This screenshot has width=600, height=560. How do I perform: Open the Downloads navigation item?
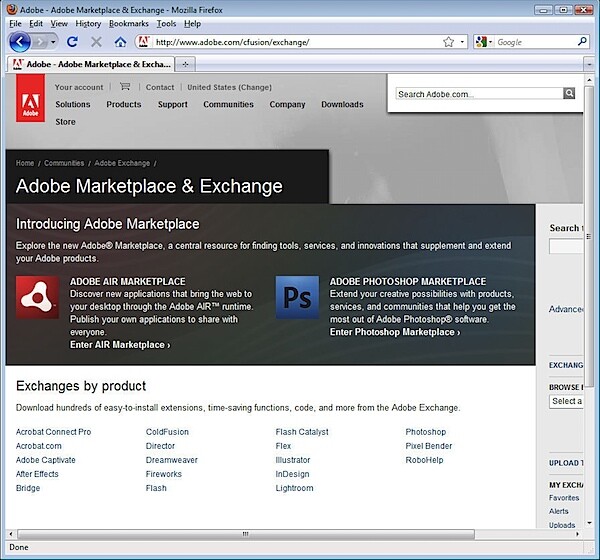342,104
